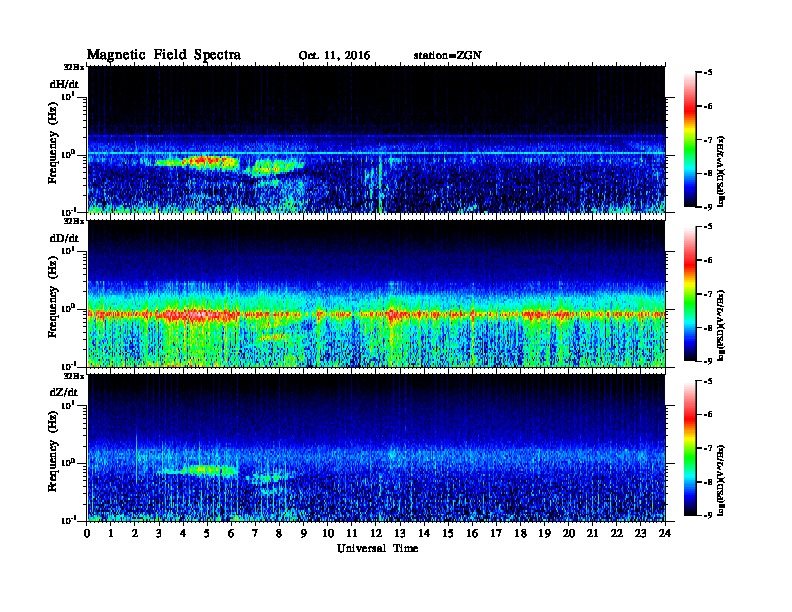Click hour tick "20" on the time axis
792x612 pixels.
pyautogui.click(x=569, y=534)
